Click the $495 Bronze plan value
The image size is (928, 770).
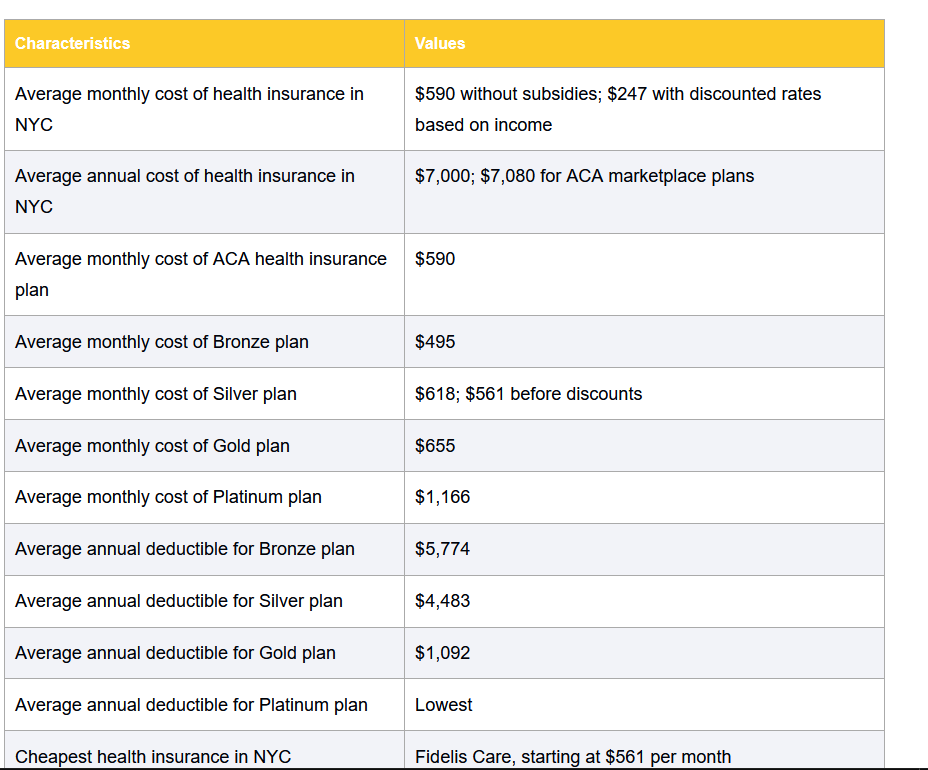435,342
